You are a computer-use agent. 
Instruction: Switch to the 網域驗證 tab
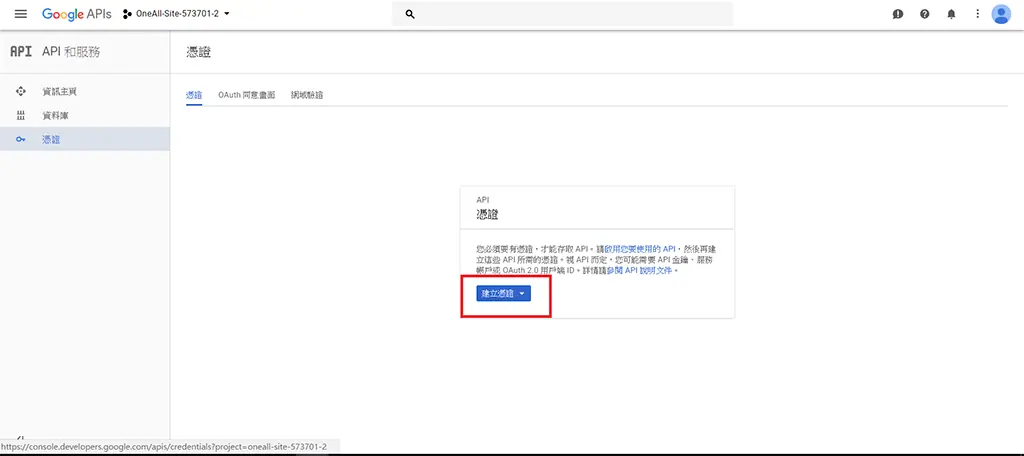click(307, 95)
